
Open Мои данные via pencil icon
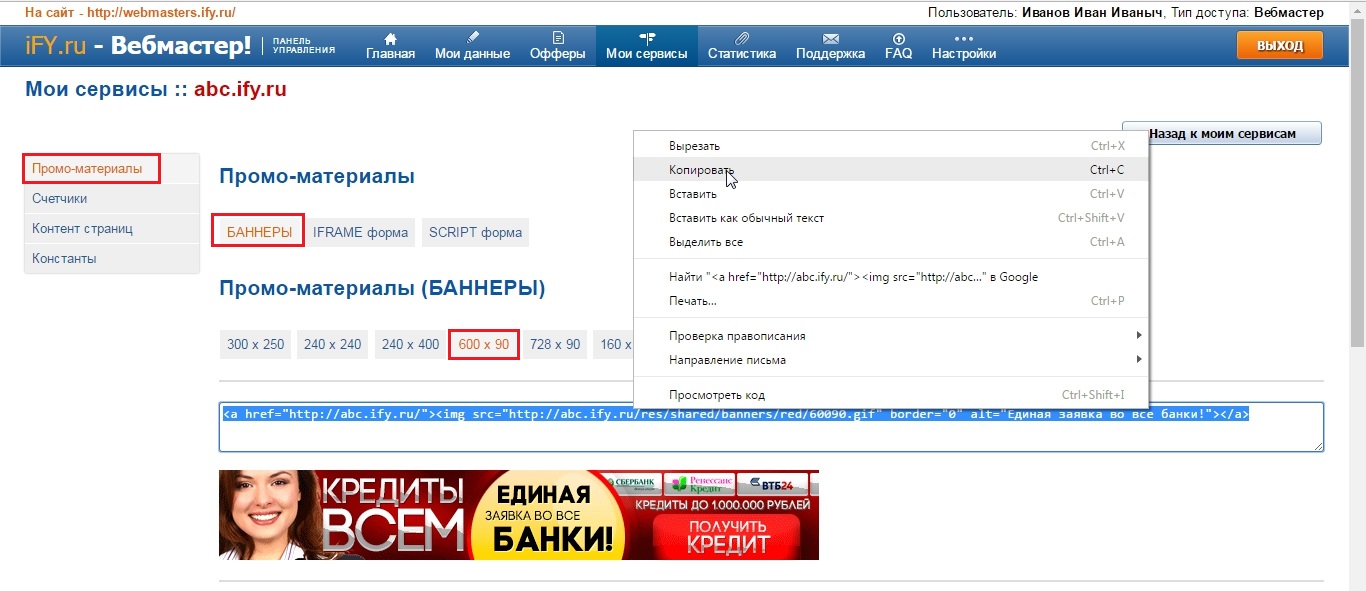(x=472, y=38)
